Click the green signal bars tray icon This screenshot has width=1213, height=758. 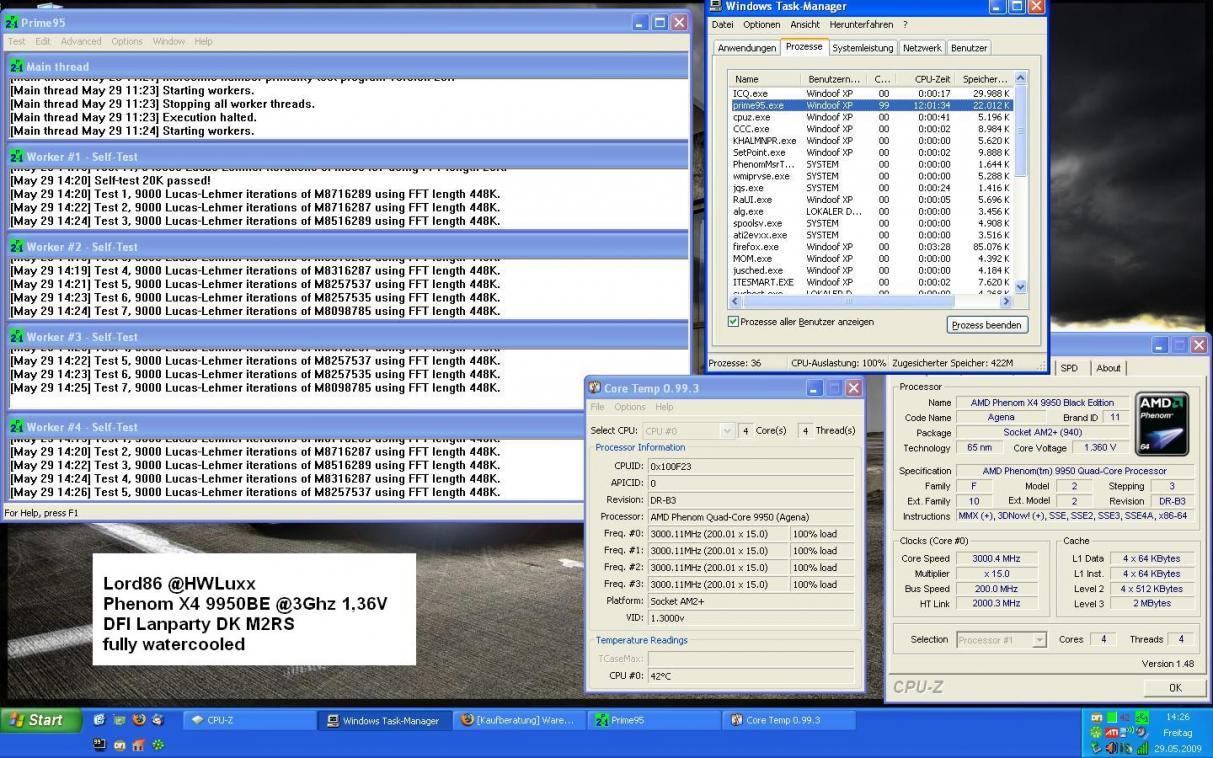pos(1142,749)
